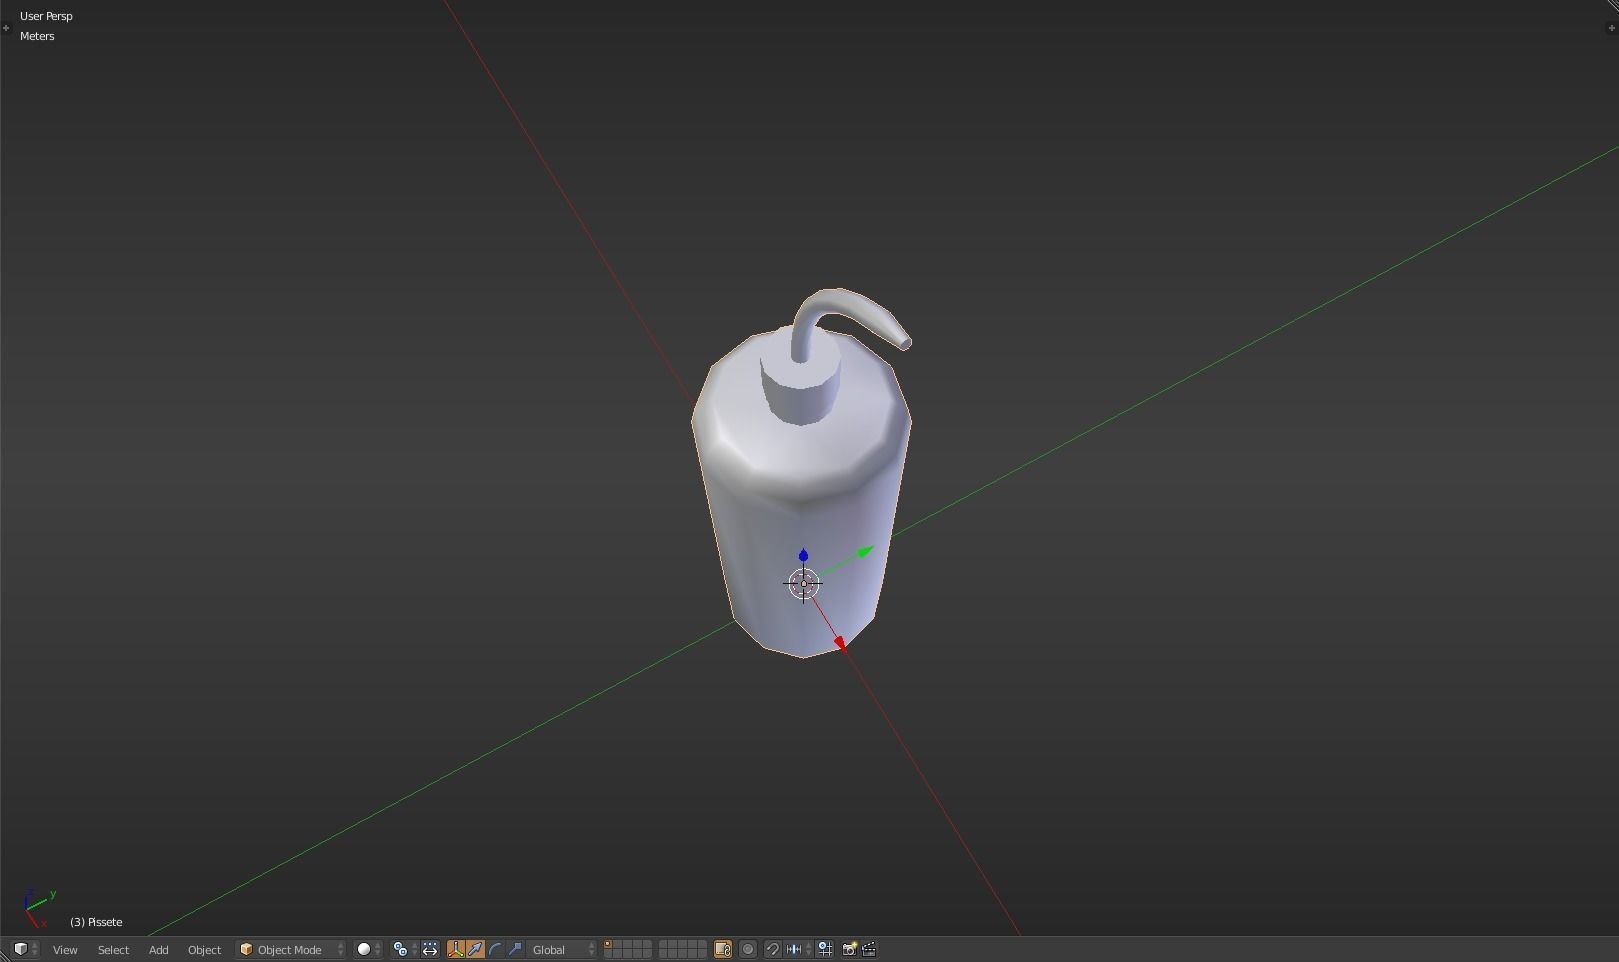
Task: Open the Add menu
Action: [158, 949]
